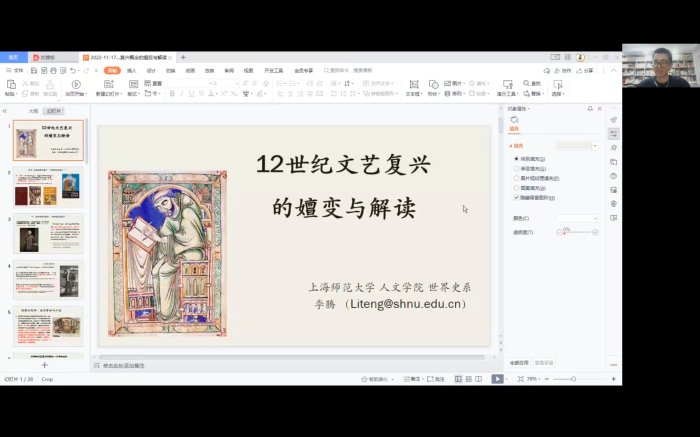The height and width of the screenshot is (437, 700).
Task: Switch to Normal view icon in status bar
Action: tap(458, 379)
